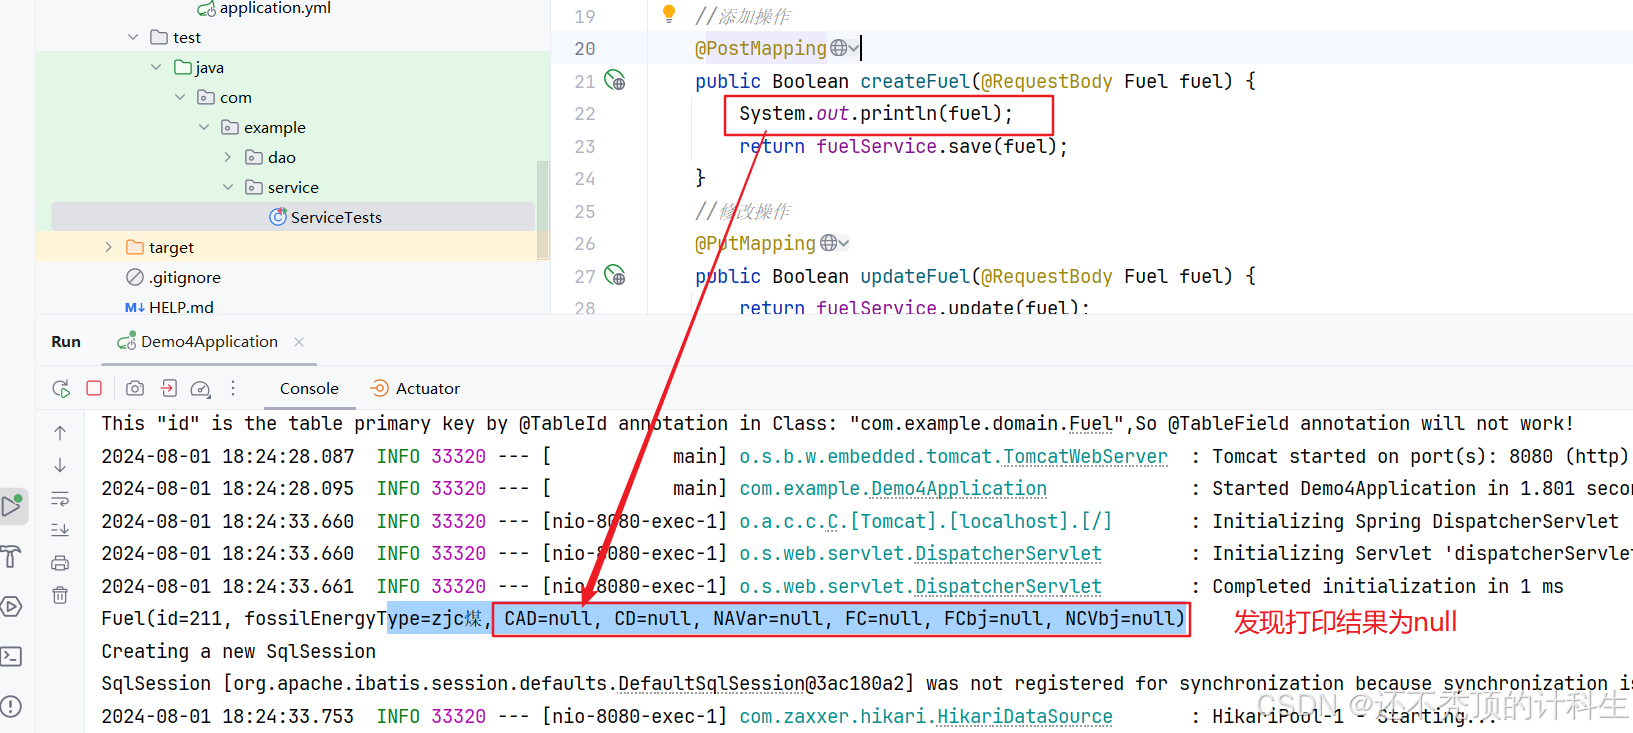Open the Build hammer tool window
This screenshot has height=733, width=1633.
[11, 557]
